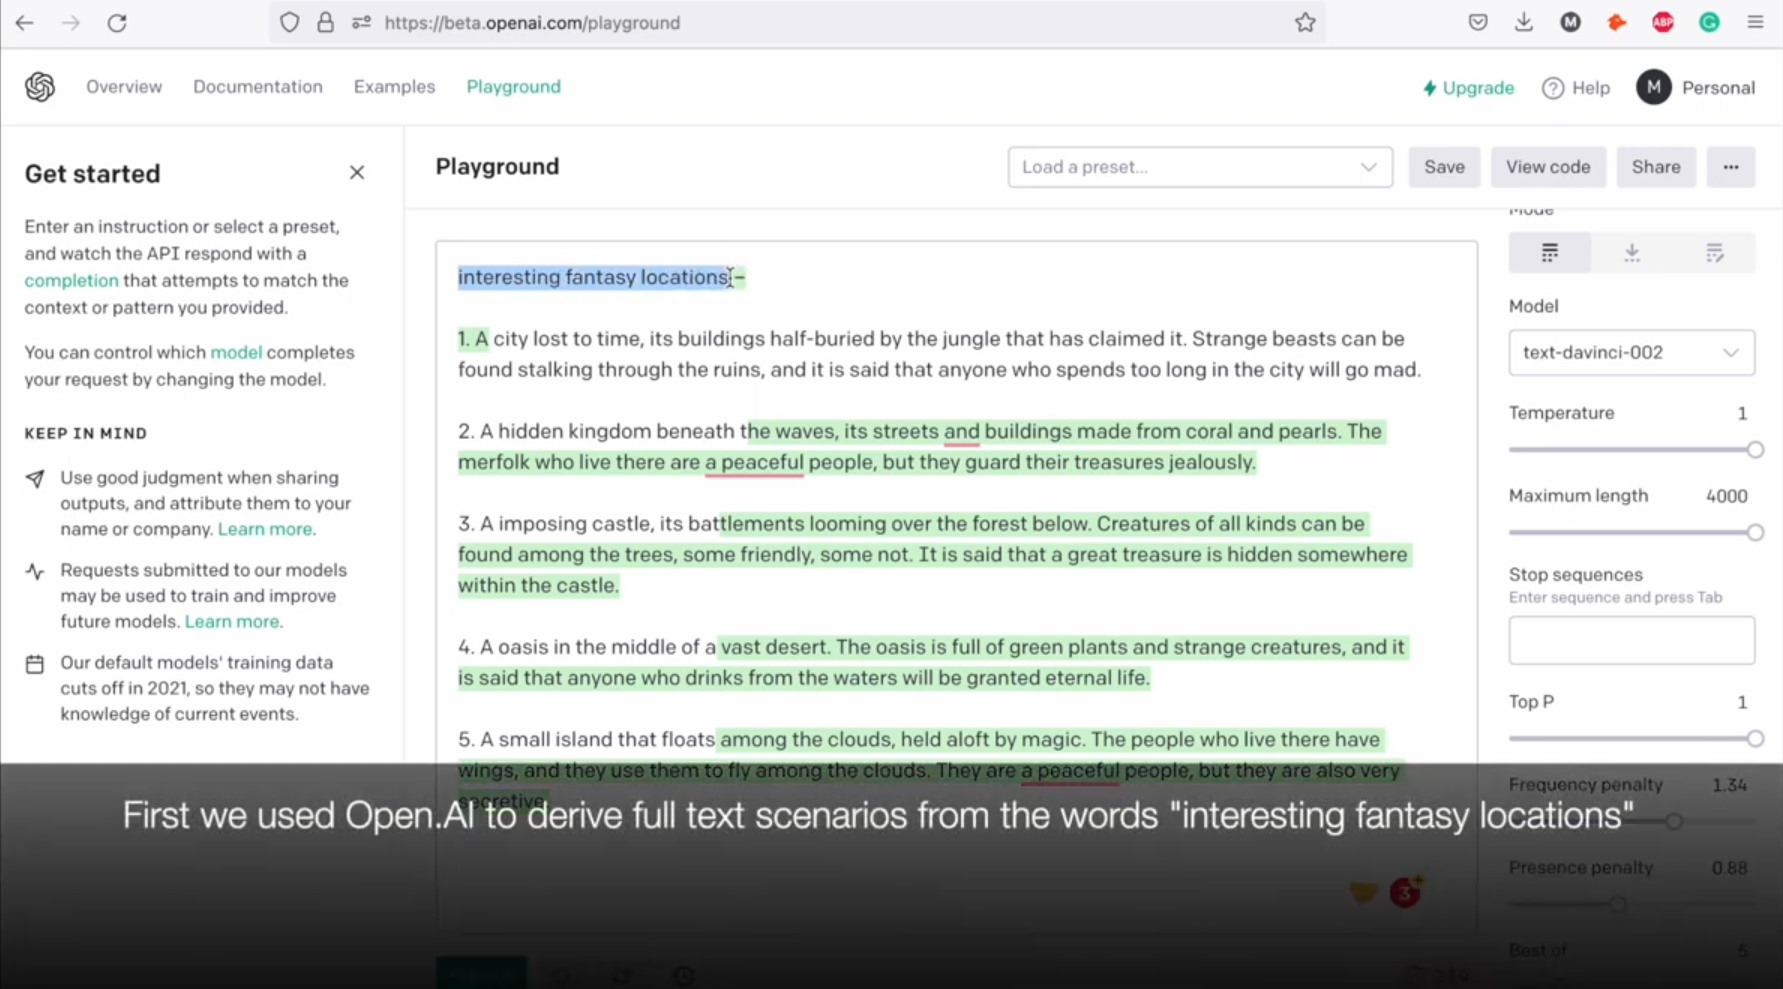Click the shield tracking protection icon
The height and width of the screenshot is (989, 1783).
[x=289, y=22]
